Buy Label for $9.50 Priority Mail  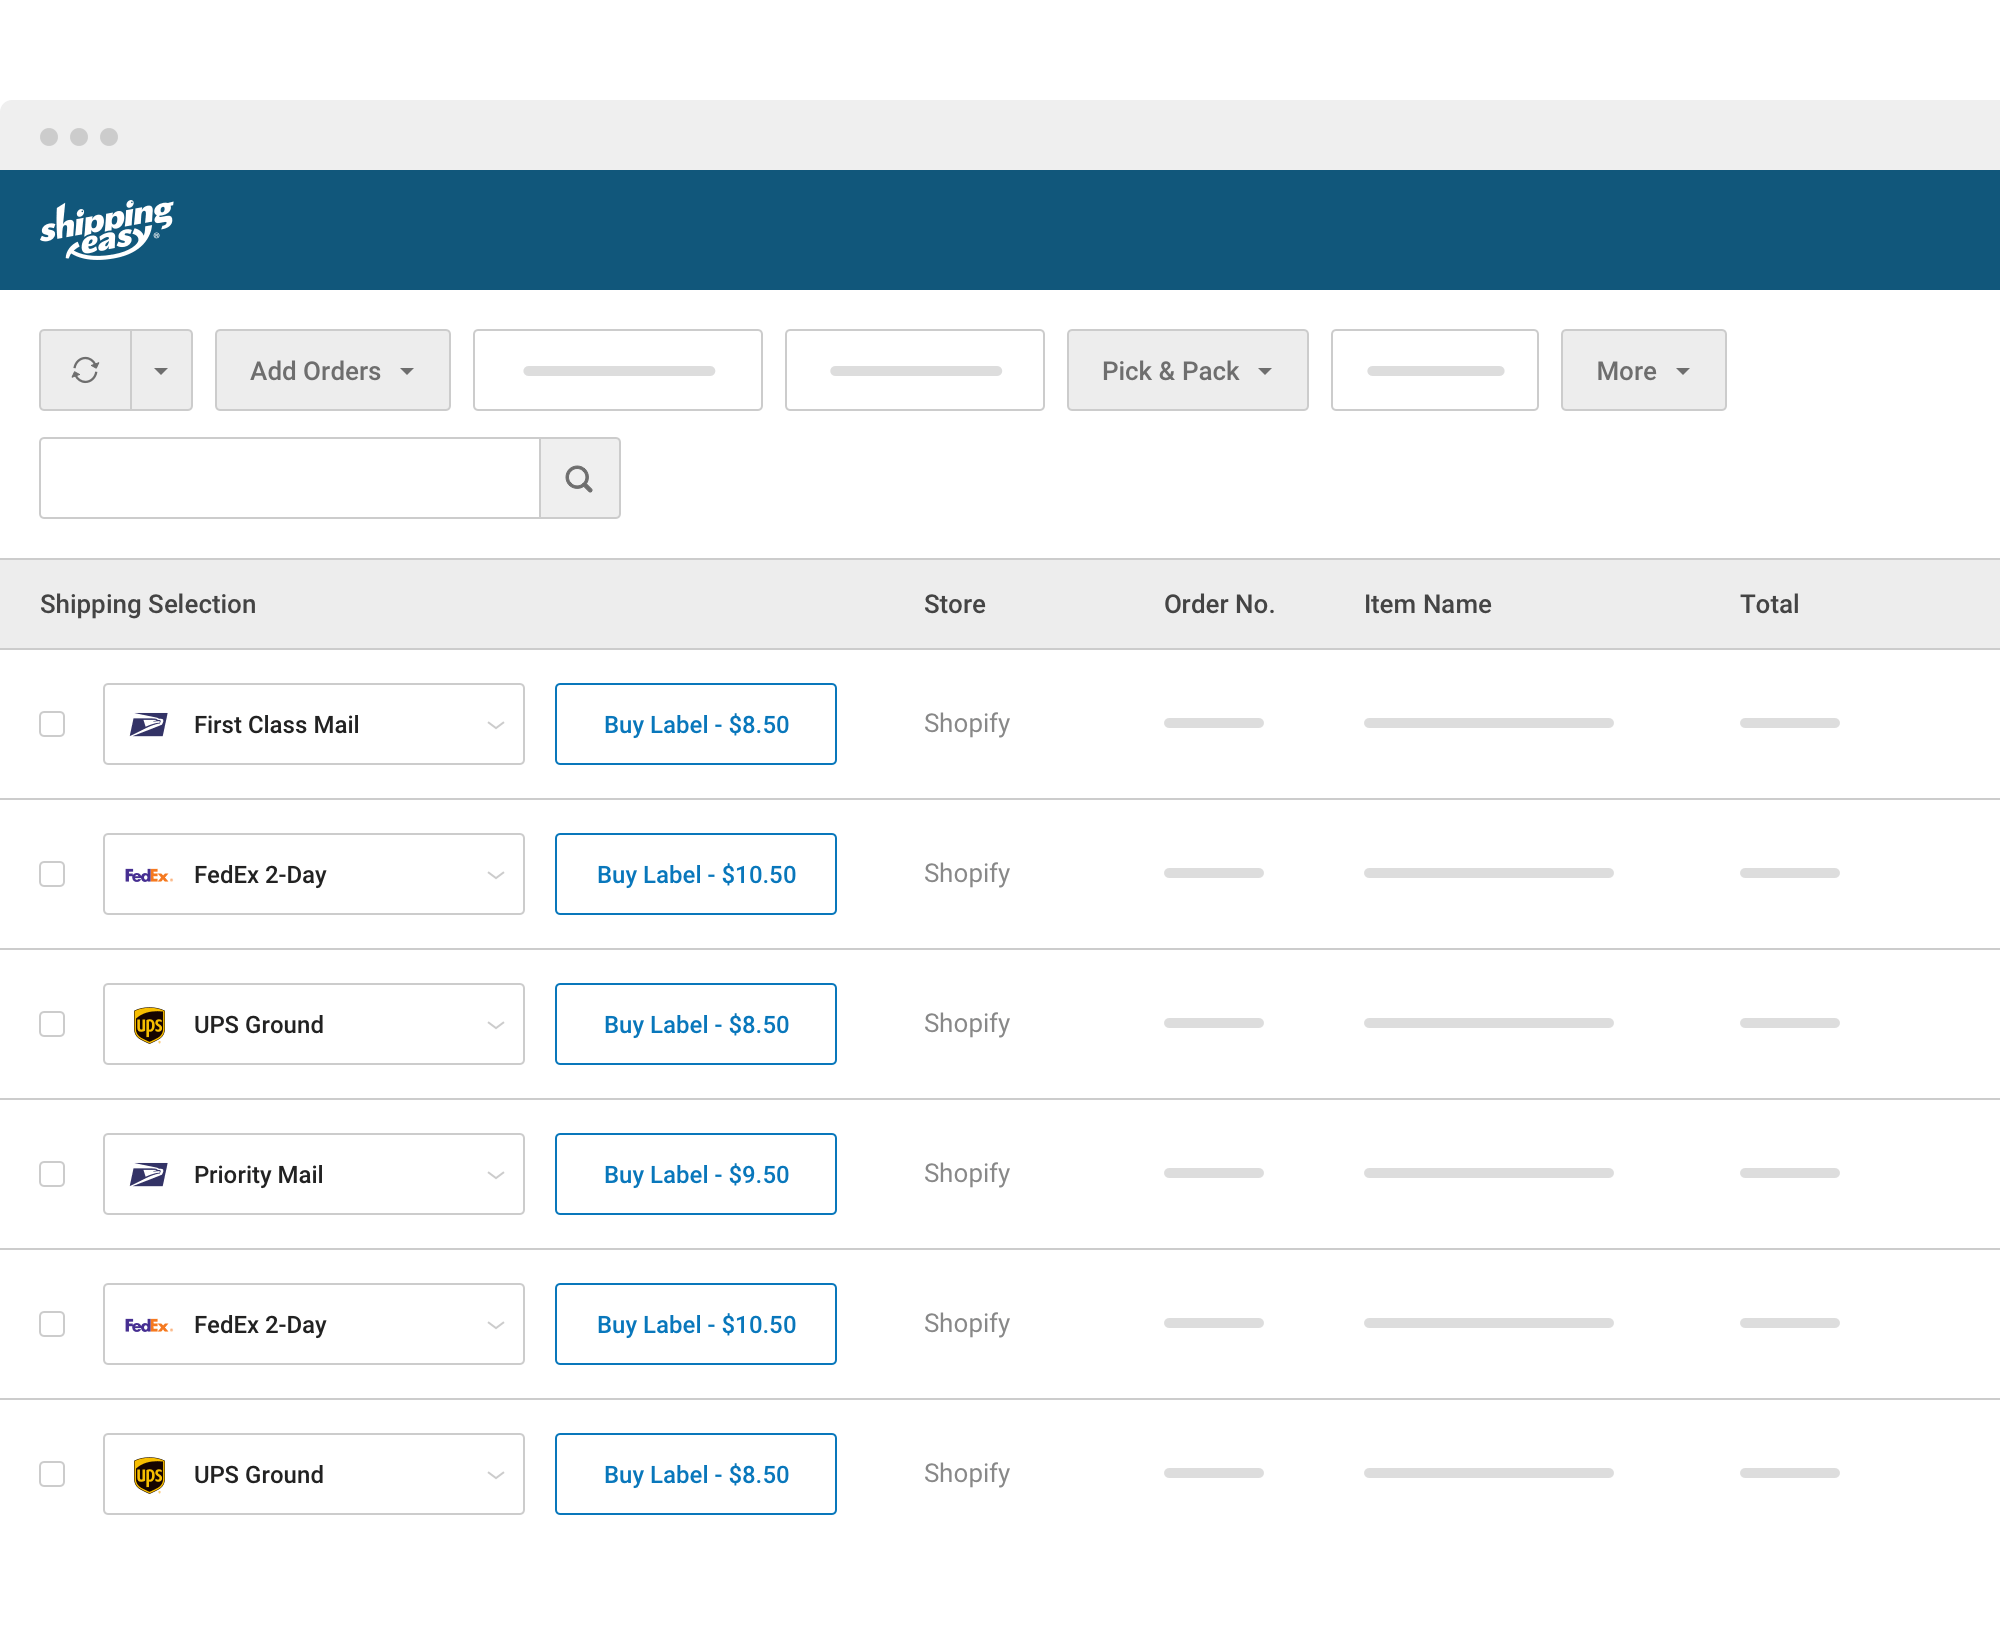coord(696,1174)
